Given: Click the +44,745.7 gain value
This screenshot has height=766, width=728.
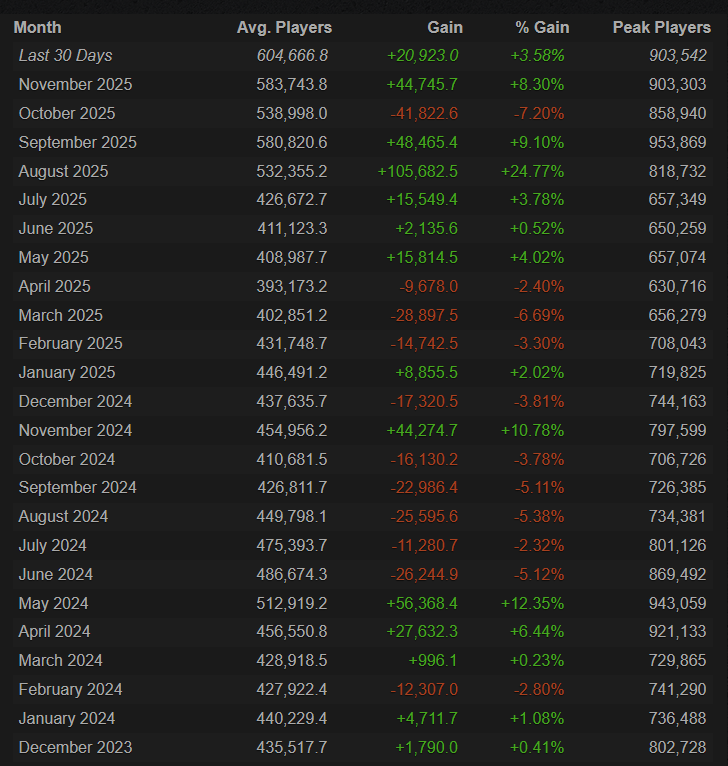Looking at the screenshot, I should (422, 85).
